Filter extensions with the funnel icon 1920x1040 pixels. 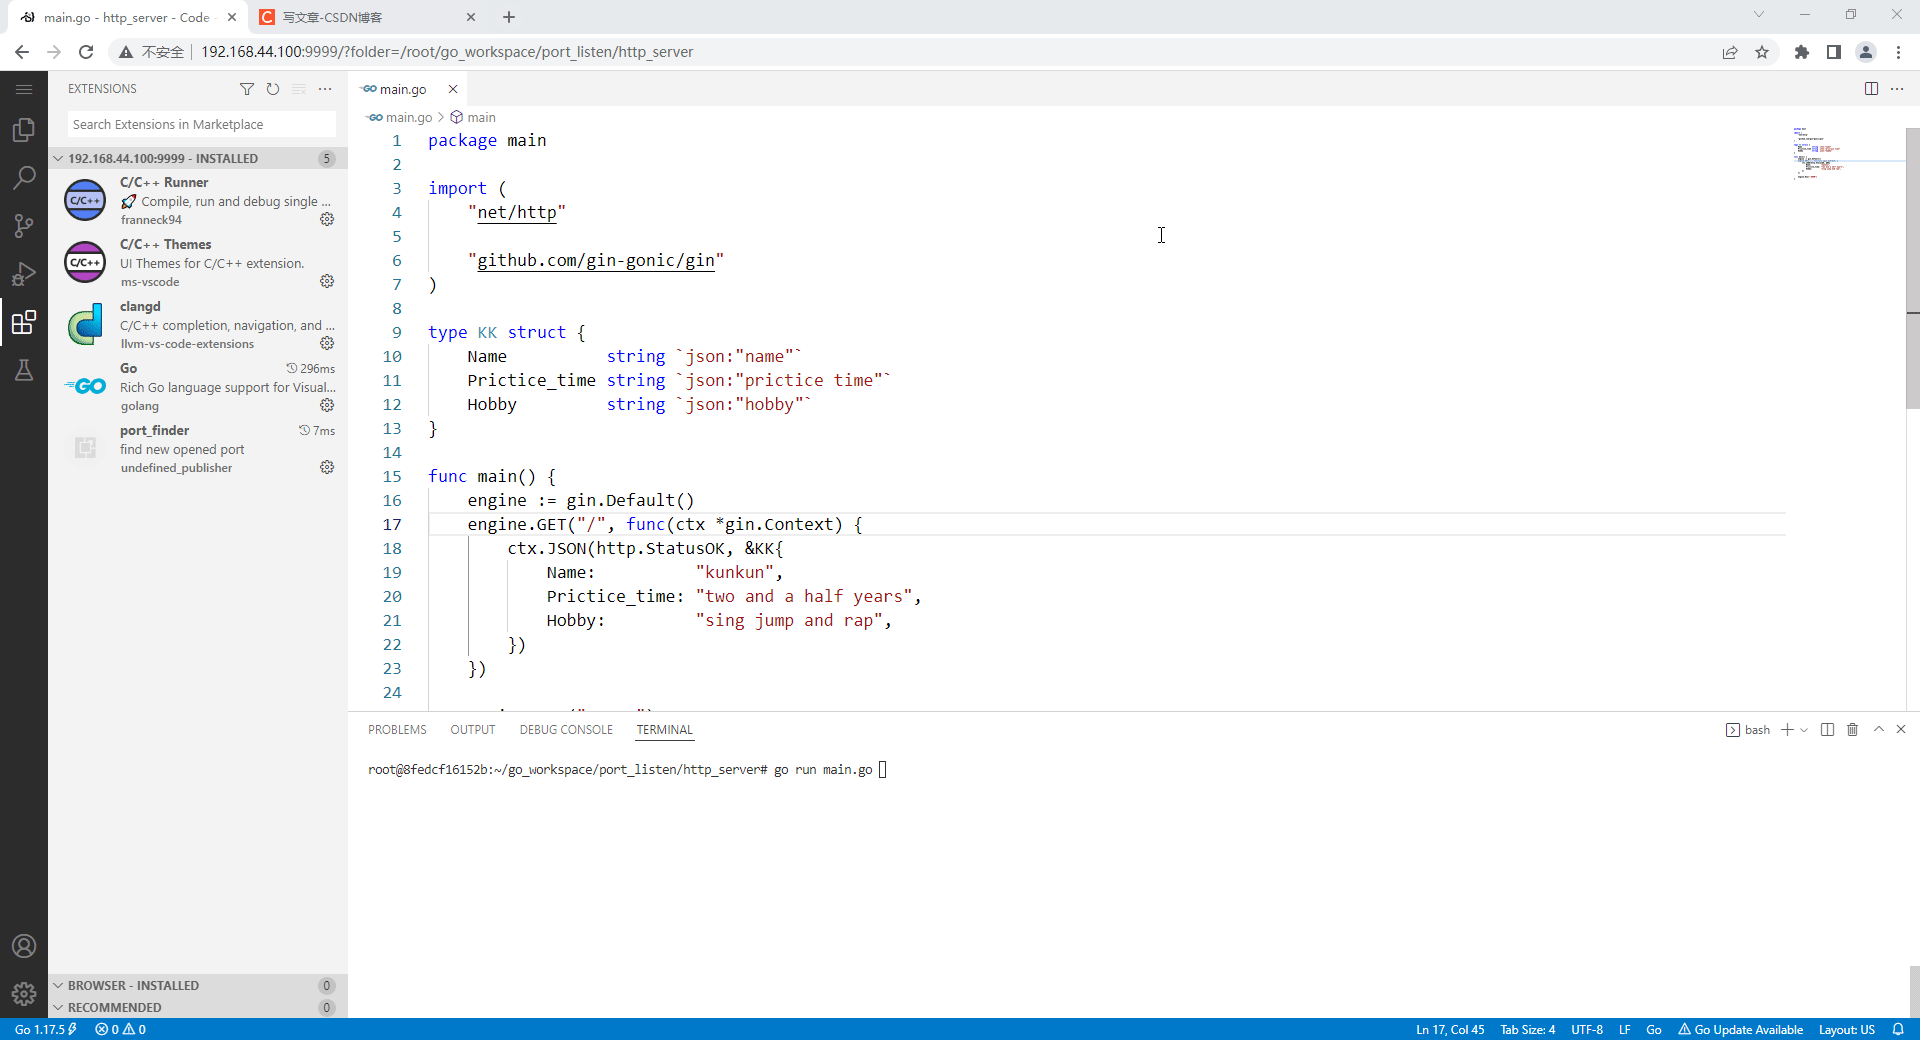(x=247, y=89)
